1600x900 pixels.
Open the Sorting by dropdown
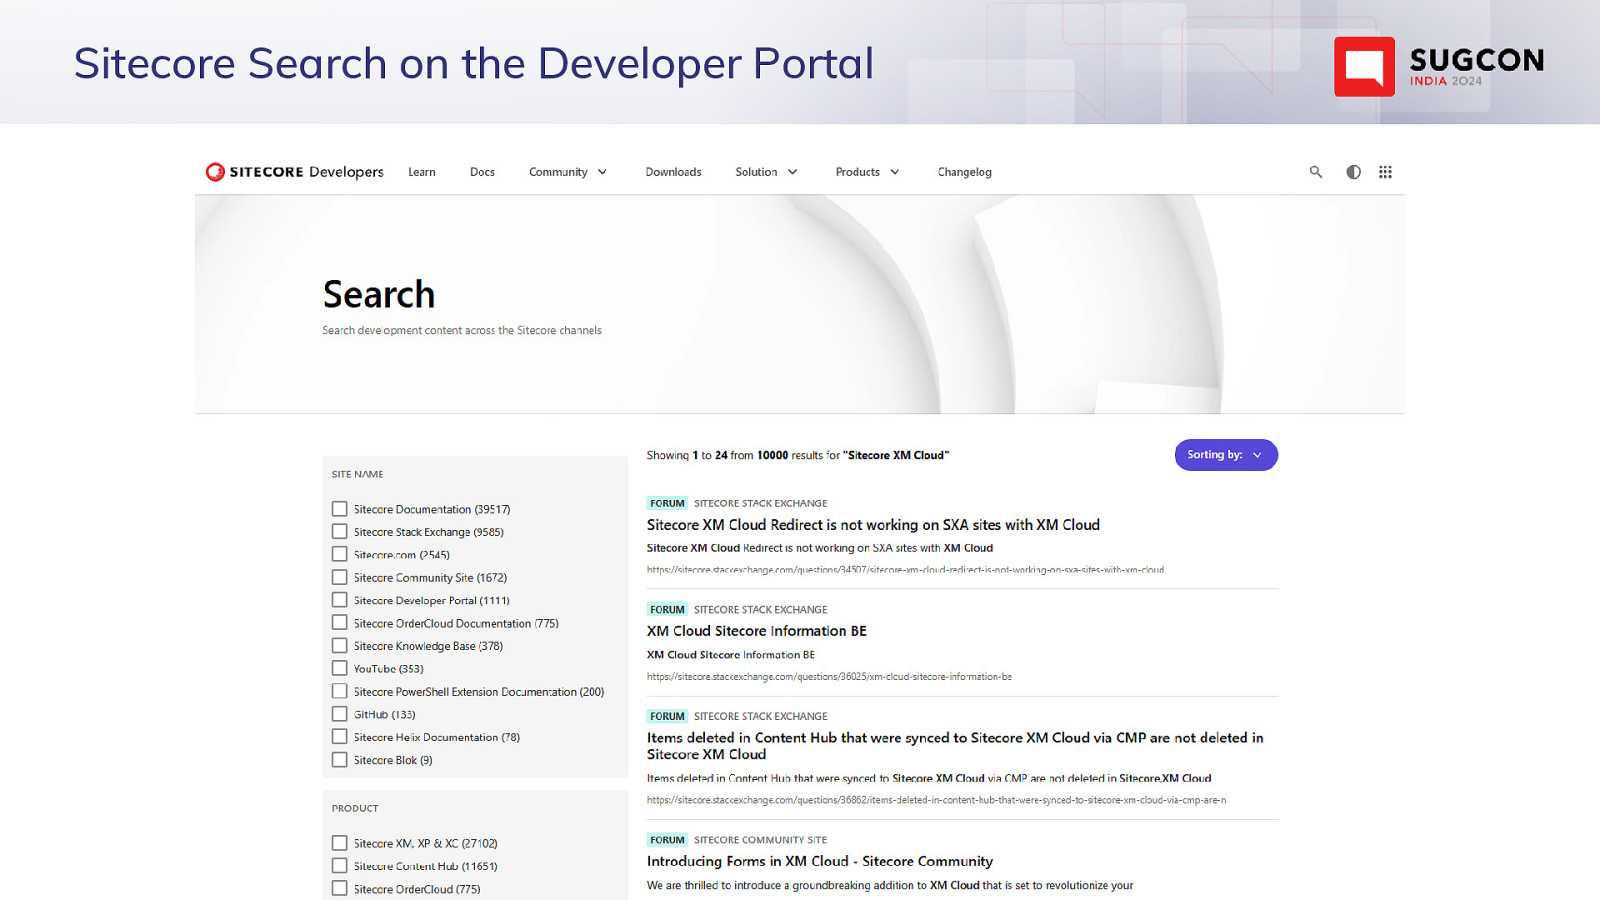1226,455
